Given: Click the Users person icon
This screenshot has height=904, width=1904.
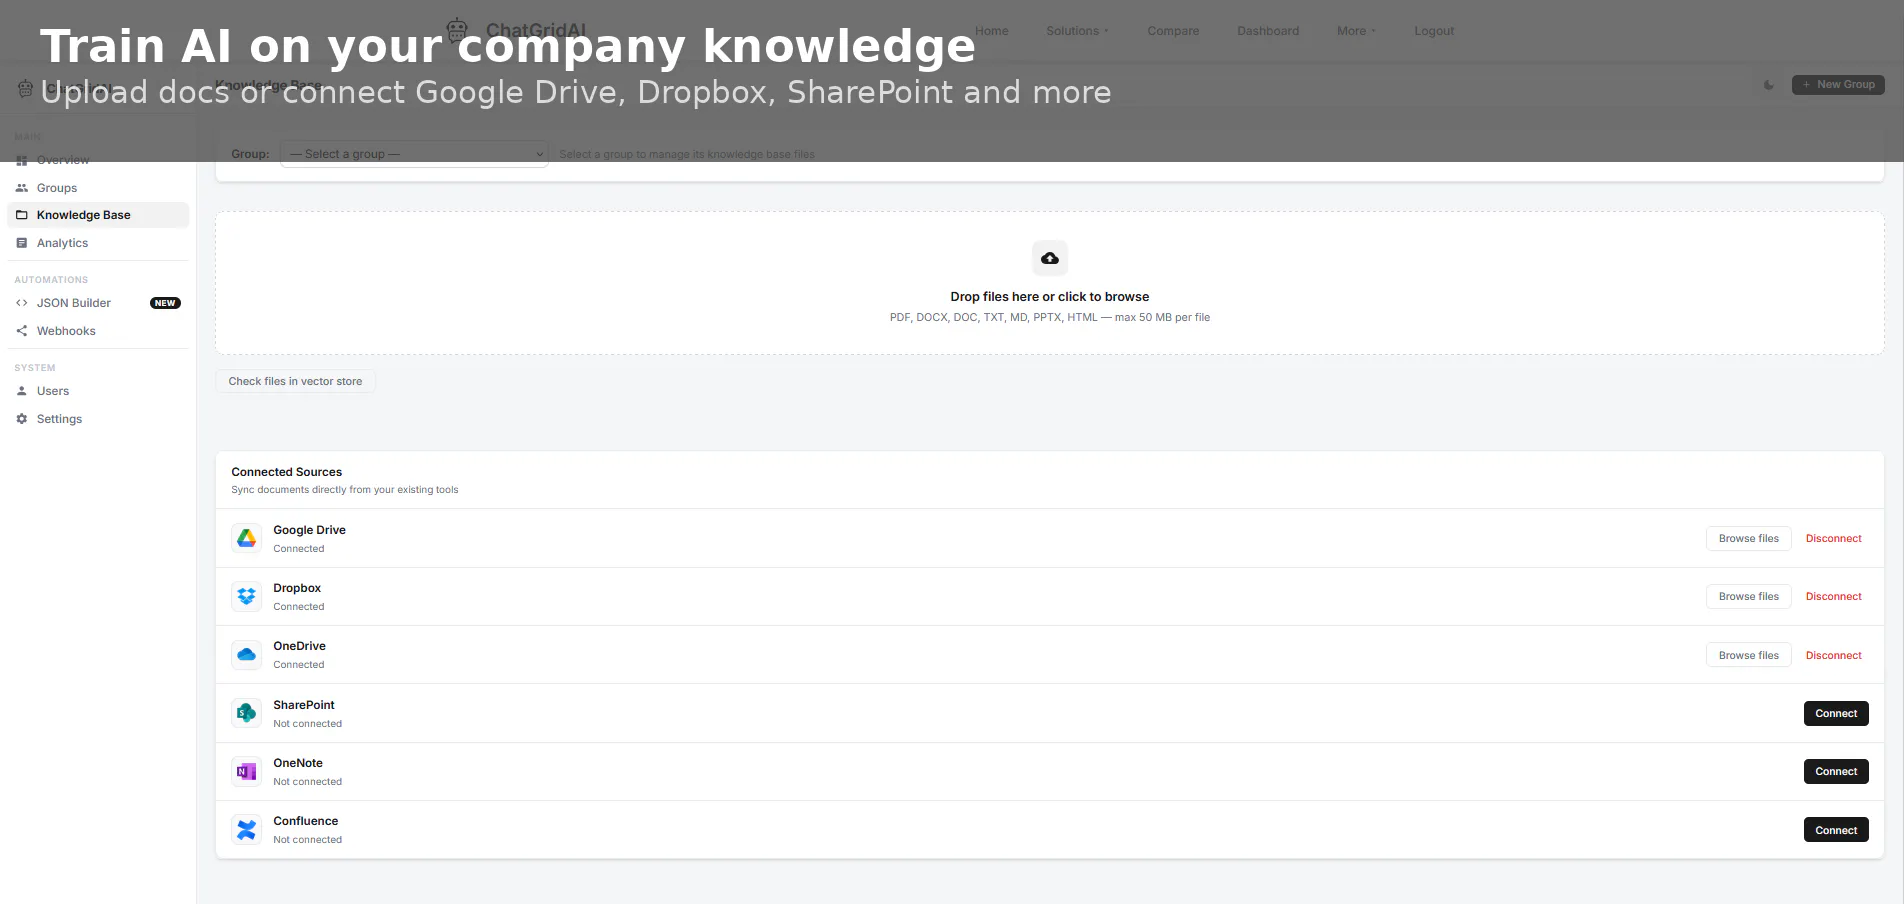Looking at the screenshot, I should coord(22,391).
